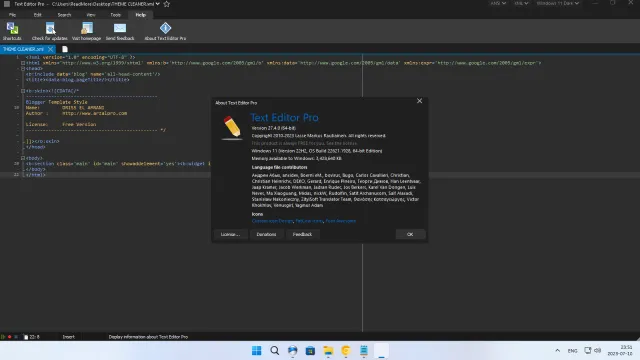Open Microsoft Store from taskbar

coord(310,351)
